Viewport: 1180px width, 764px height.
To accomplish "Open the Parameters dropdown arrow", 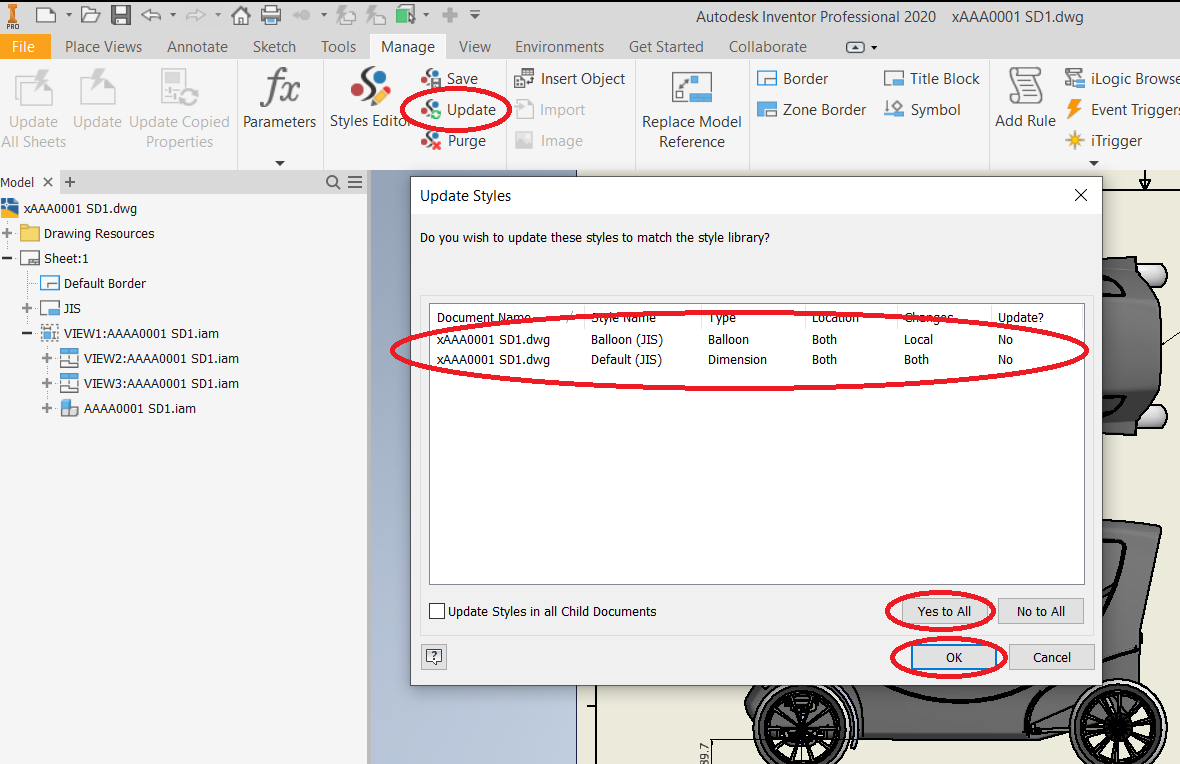I will tap(279, 163).
